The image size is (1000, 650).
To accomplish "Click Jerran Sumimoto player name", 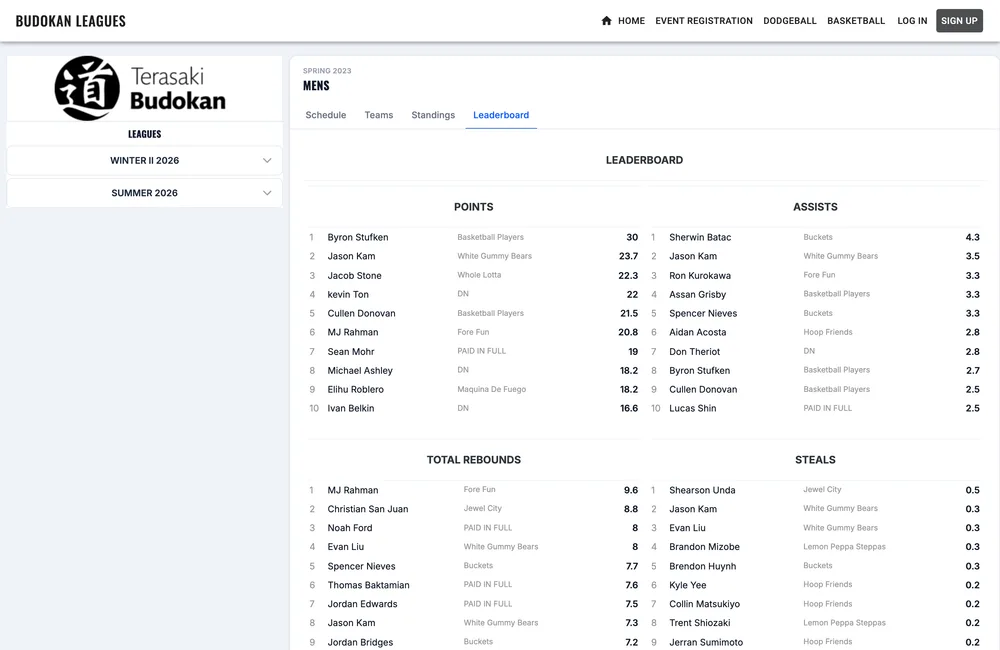I will pyautogui.click(x=706, y=642).
